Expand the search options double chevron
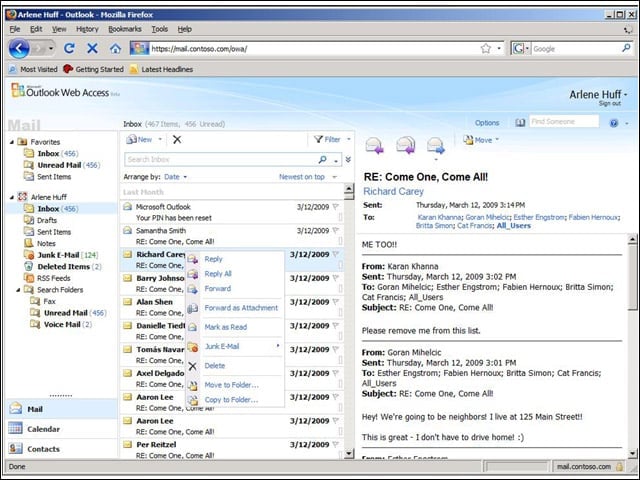The image size is (640, 480). tap(348, 159)
